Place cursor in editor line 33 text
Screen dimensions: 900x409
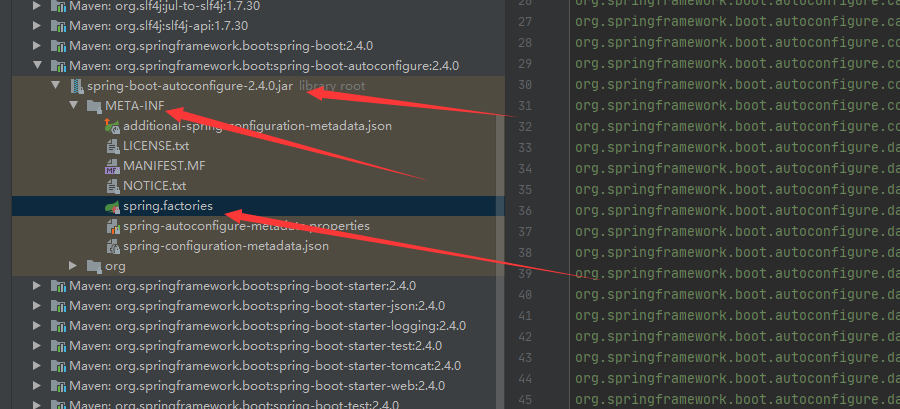[x=738, y=147]
